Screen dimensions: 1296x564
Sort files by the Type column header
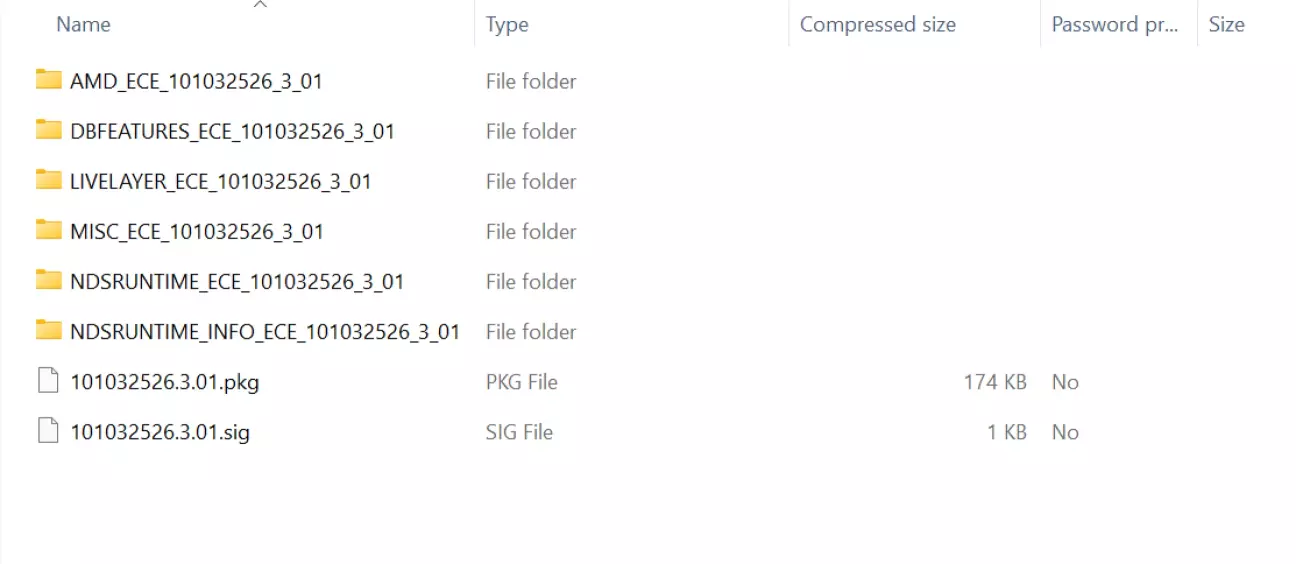pyautogui.click(x=507, y=25)
